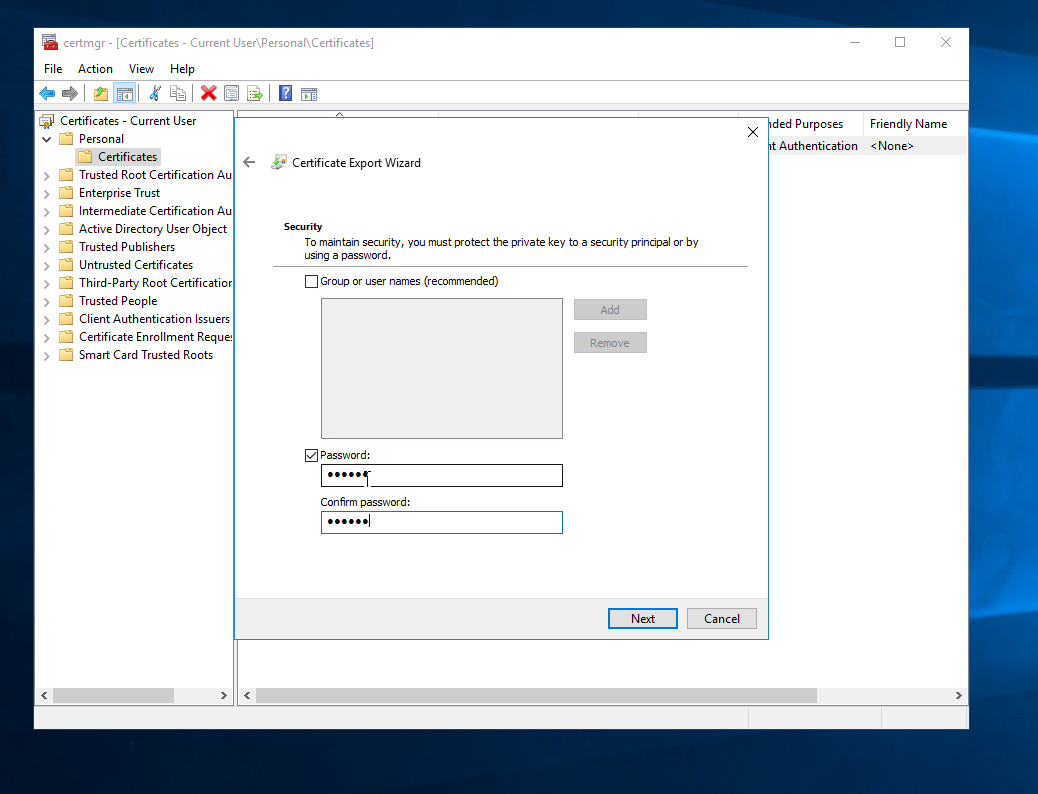Select the Certificates subfolder under Personal

tap(127, 156)
